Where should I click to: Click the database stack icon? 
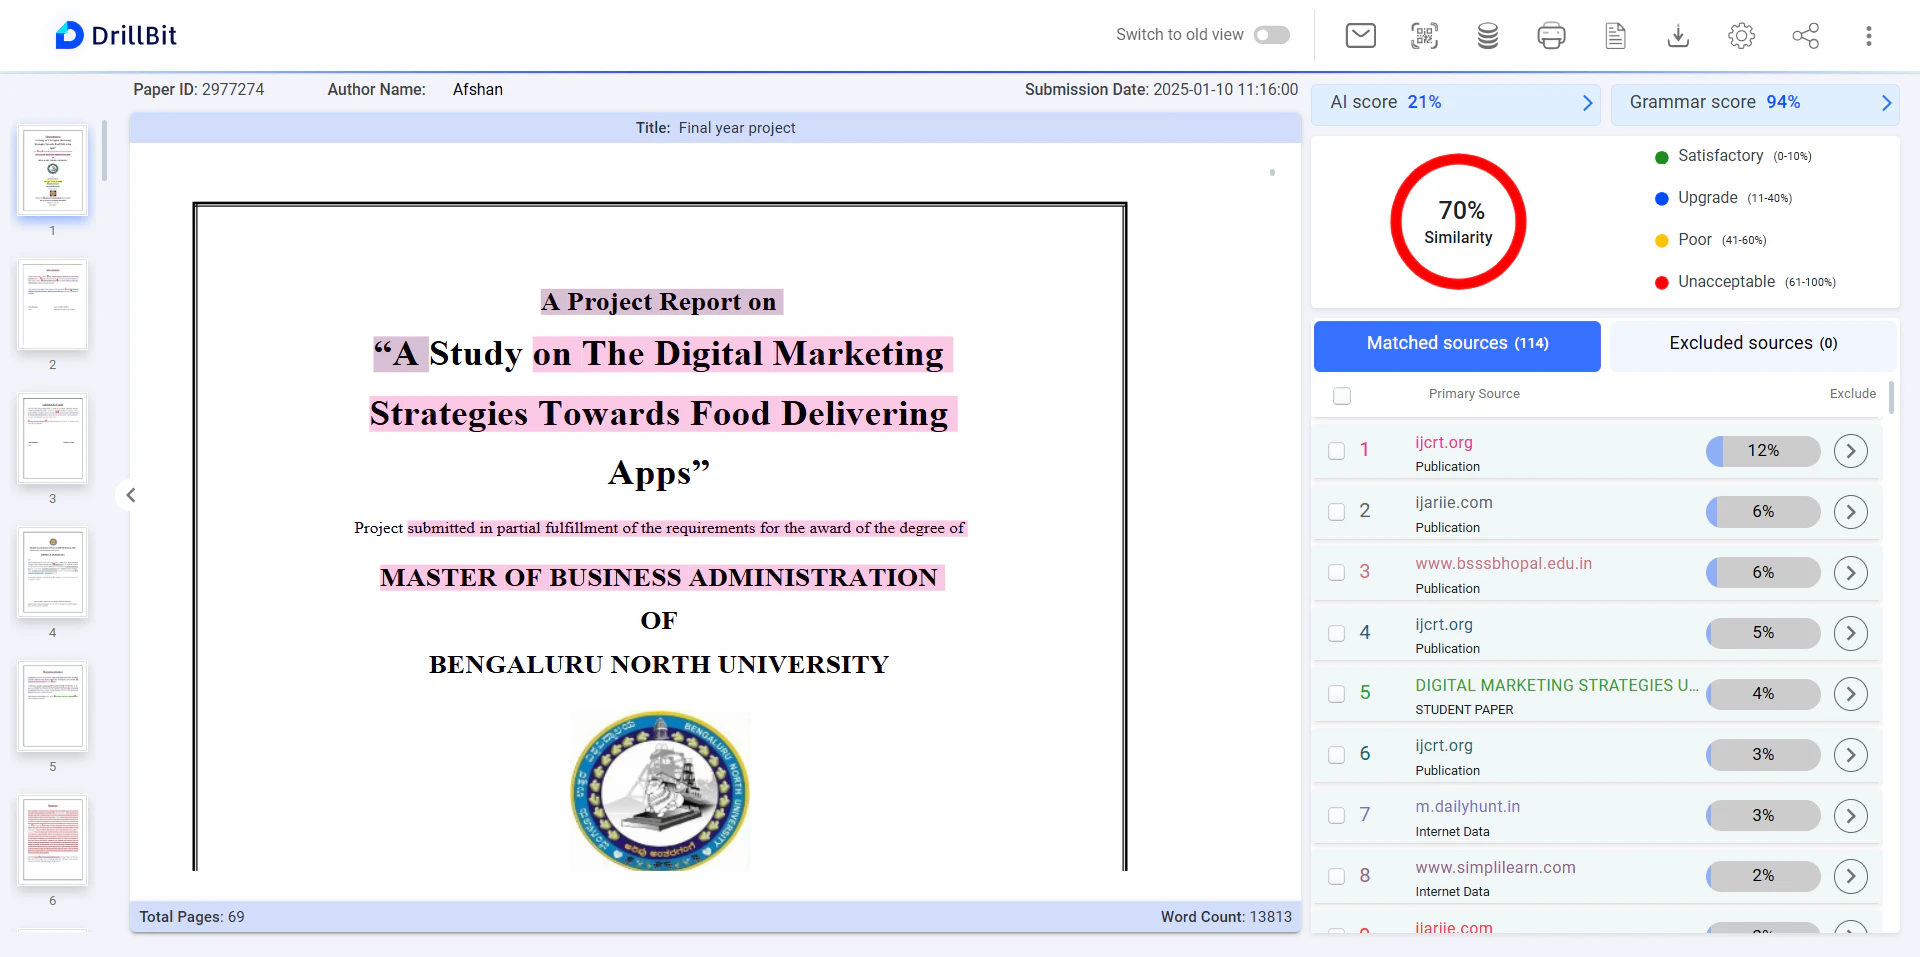(x=1487, y=36)
